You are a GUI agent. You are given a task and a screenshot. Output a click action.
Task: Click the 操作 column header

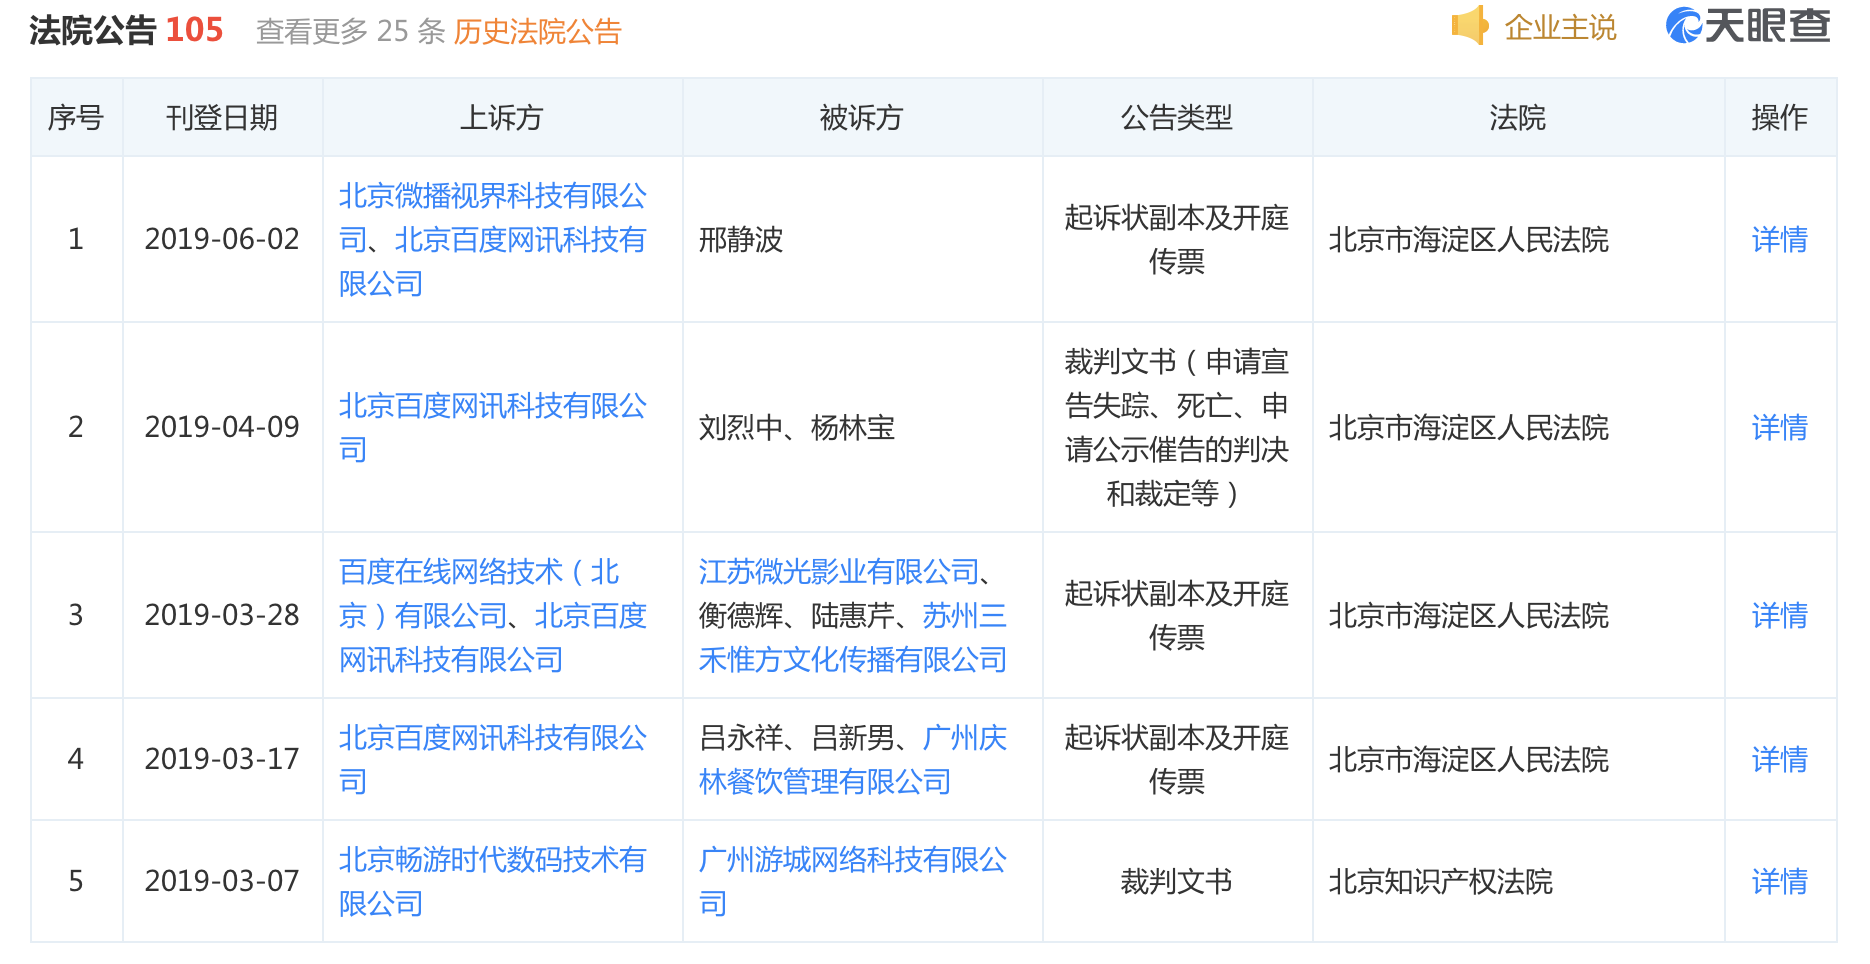[1780, 118]
